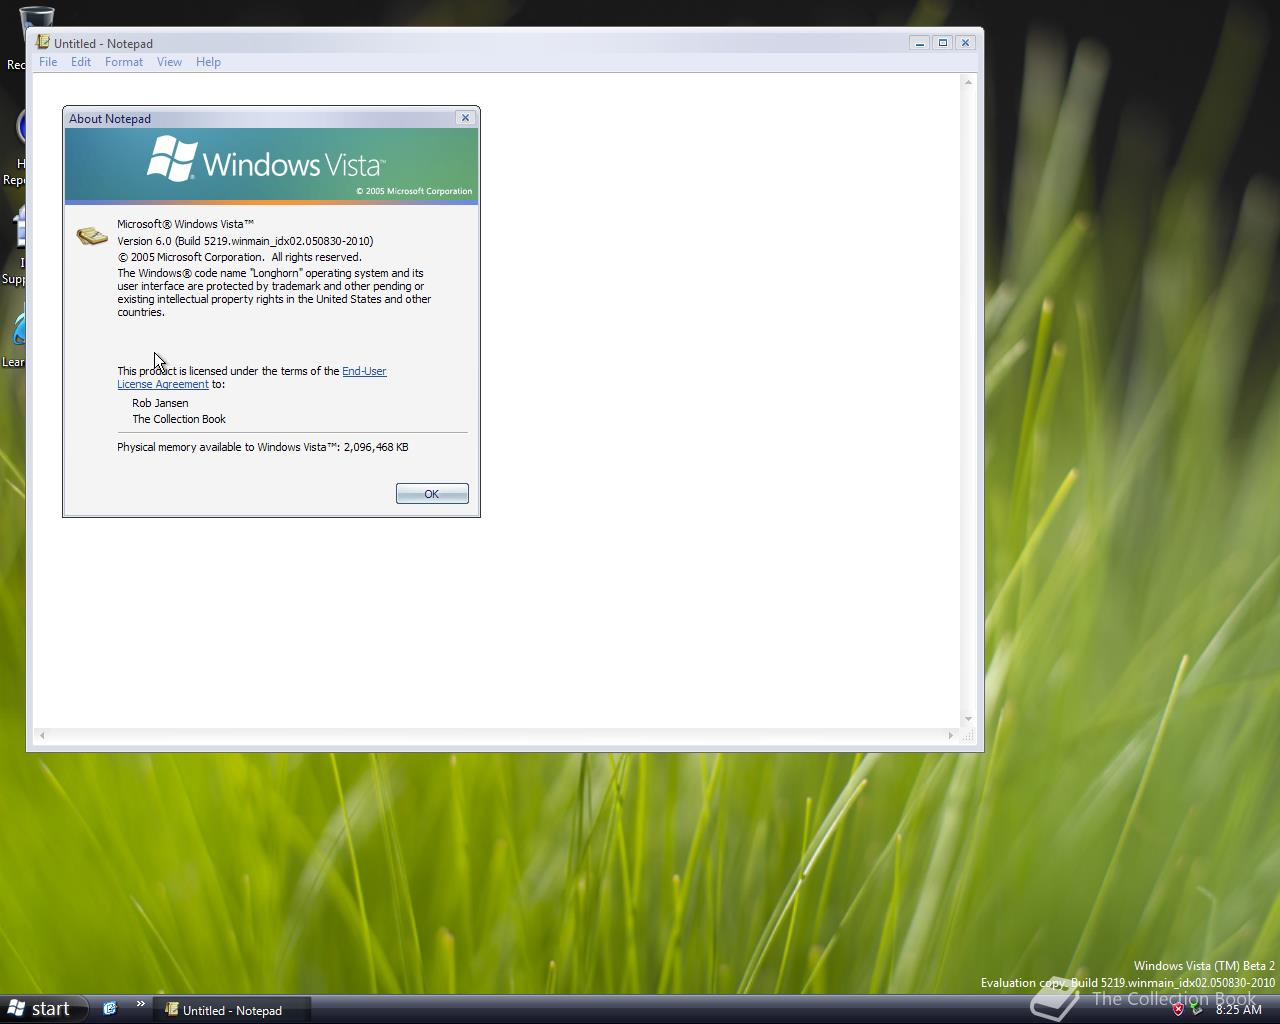Click the network tray icon

click(1196, 1009)
